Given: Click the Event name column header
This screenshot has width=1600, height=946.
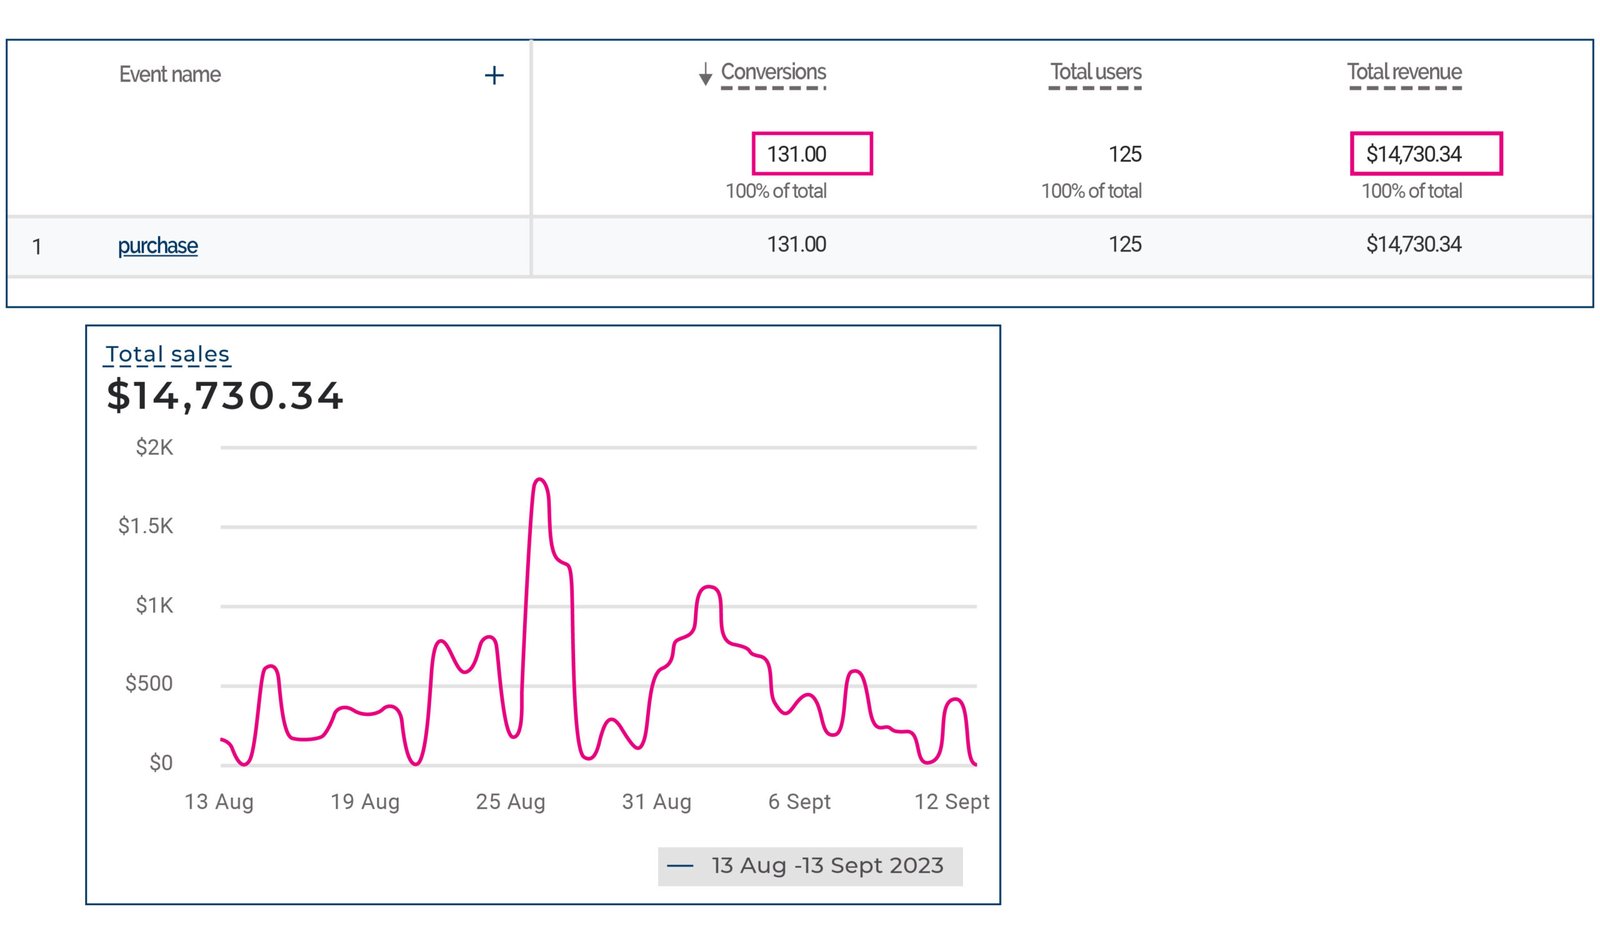Looking at the screenshot, I should click(x=170, y=74).
